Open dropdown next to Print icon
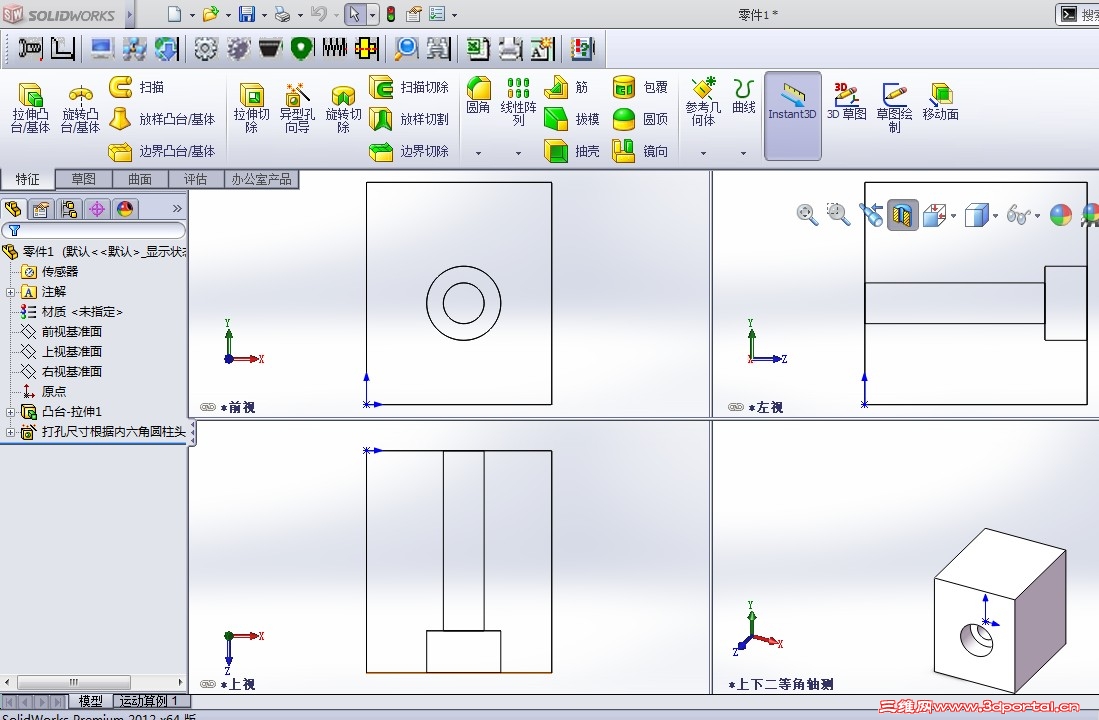The width and height of the screenshot is (1099, 720). point(301,15)
